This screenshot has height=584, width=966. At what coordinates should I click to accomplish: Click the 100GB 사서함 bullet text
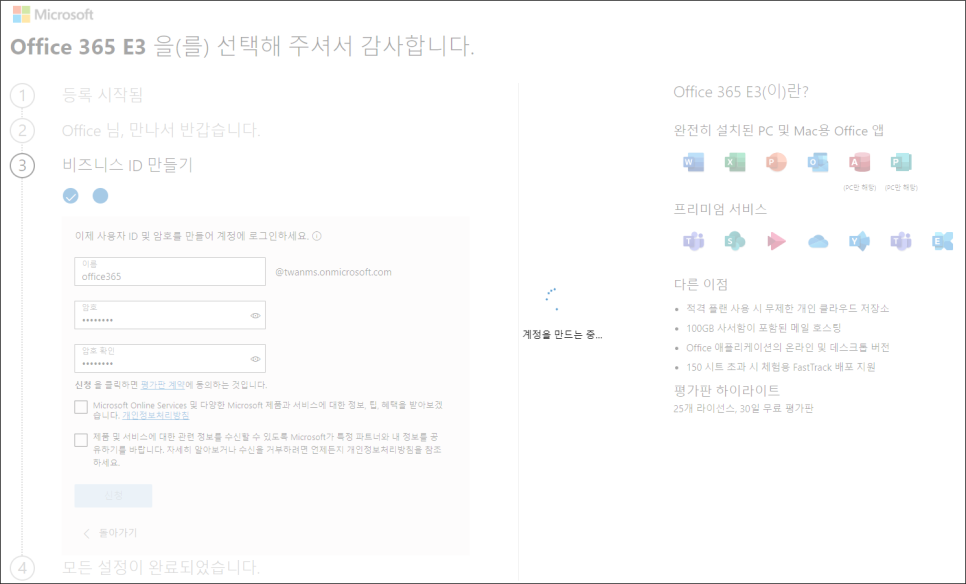click(x=764, y=328)
